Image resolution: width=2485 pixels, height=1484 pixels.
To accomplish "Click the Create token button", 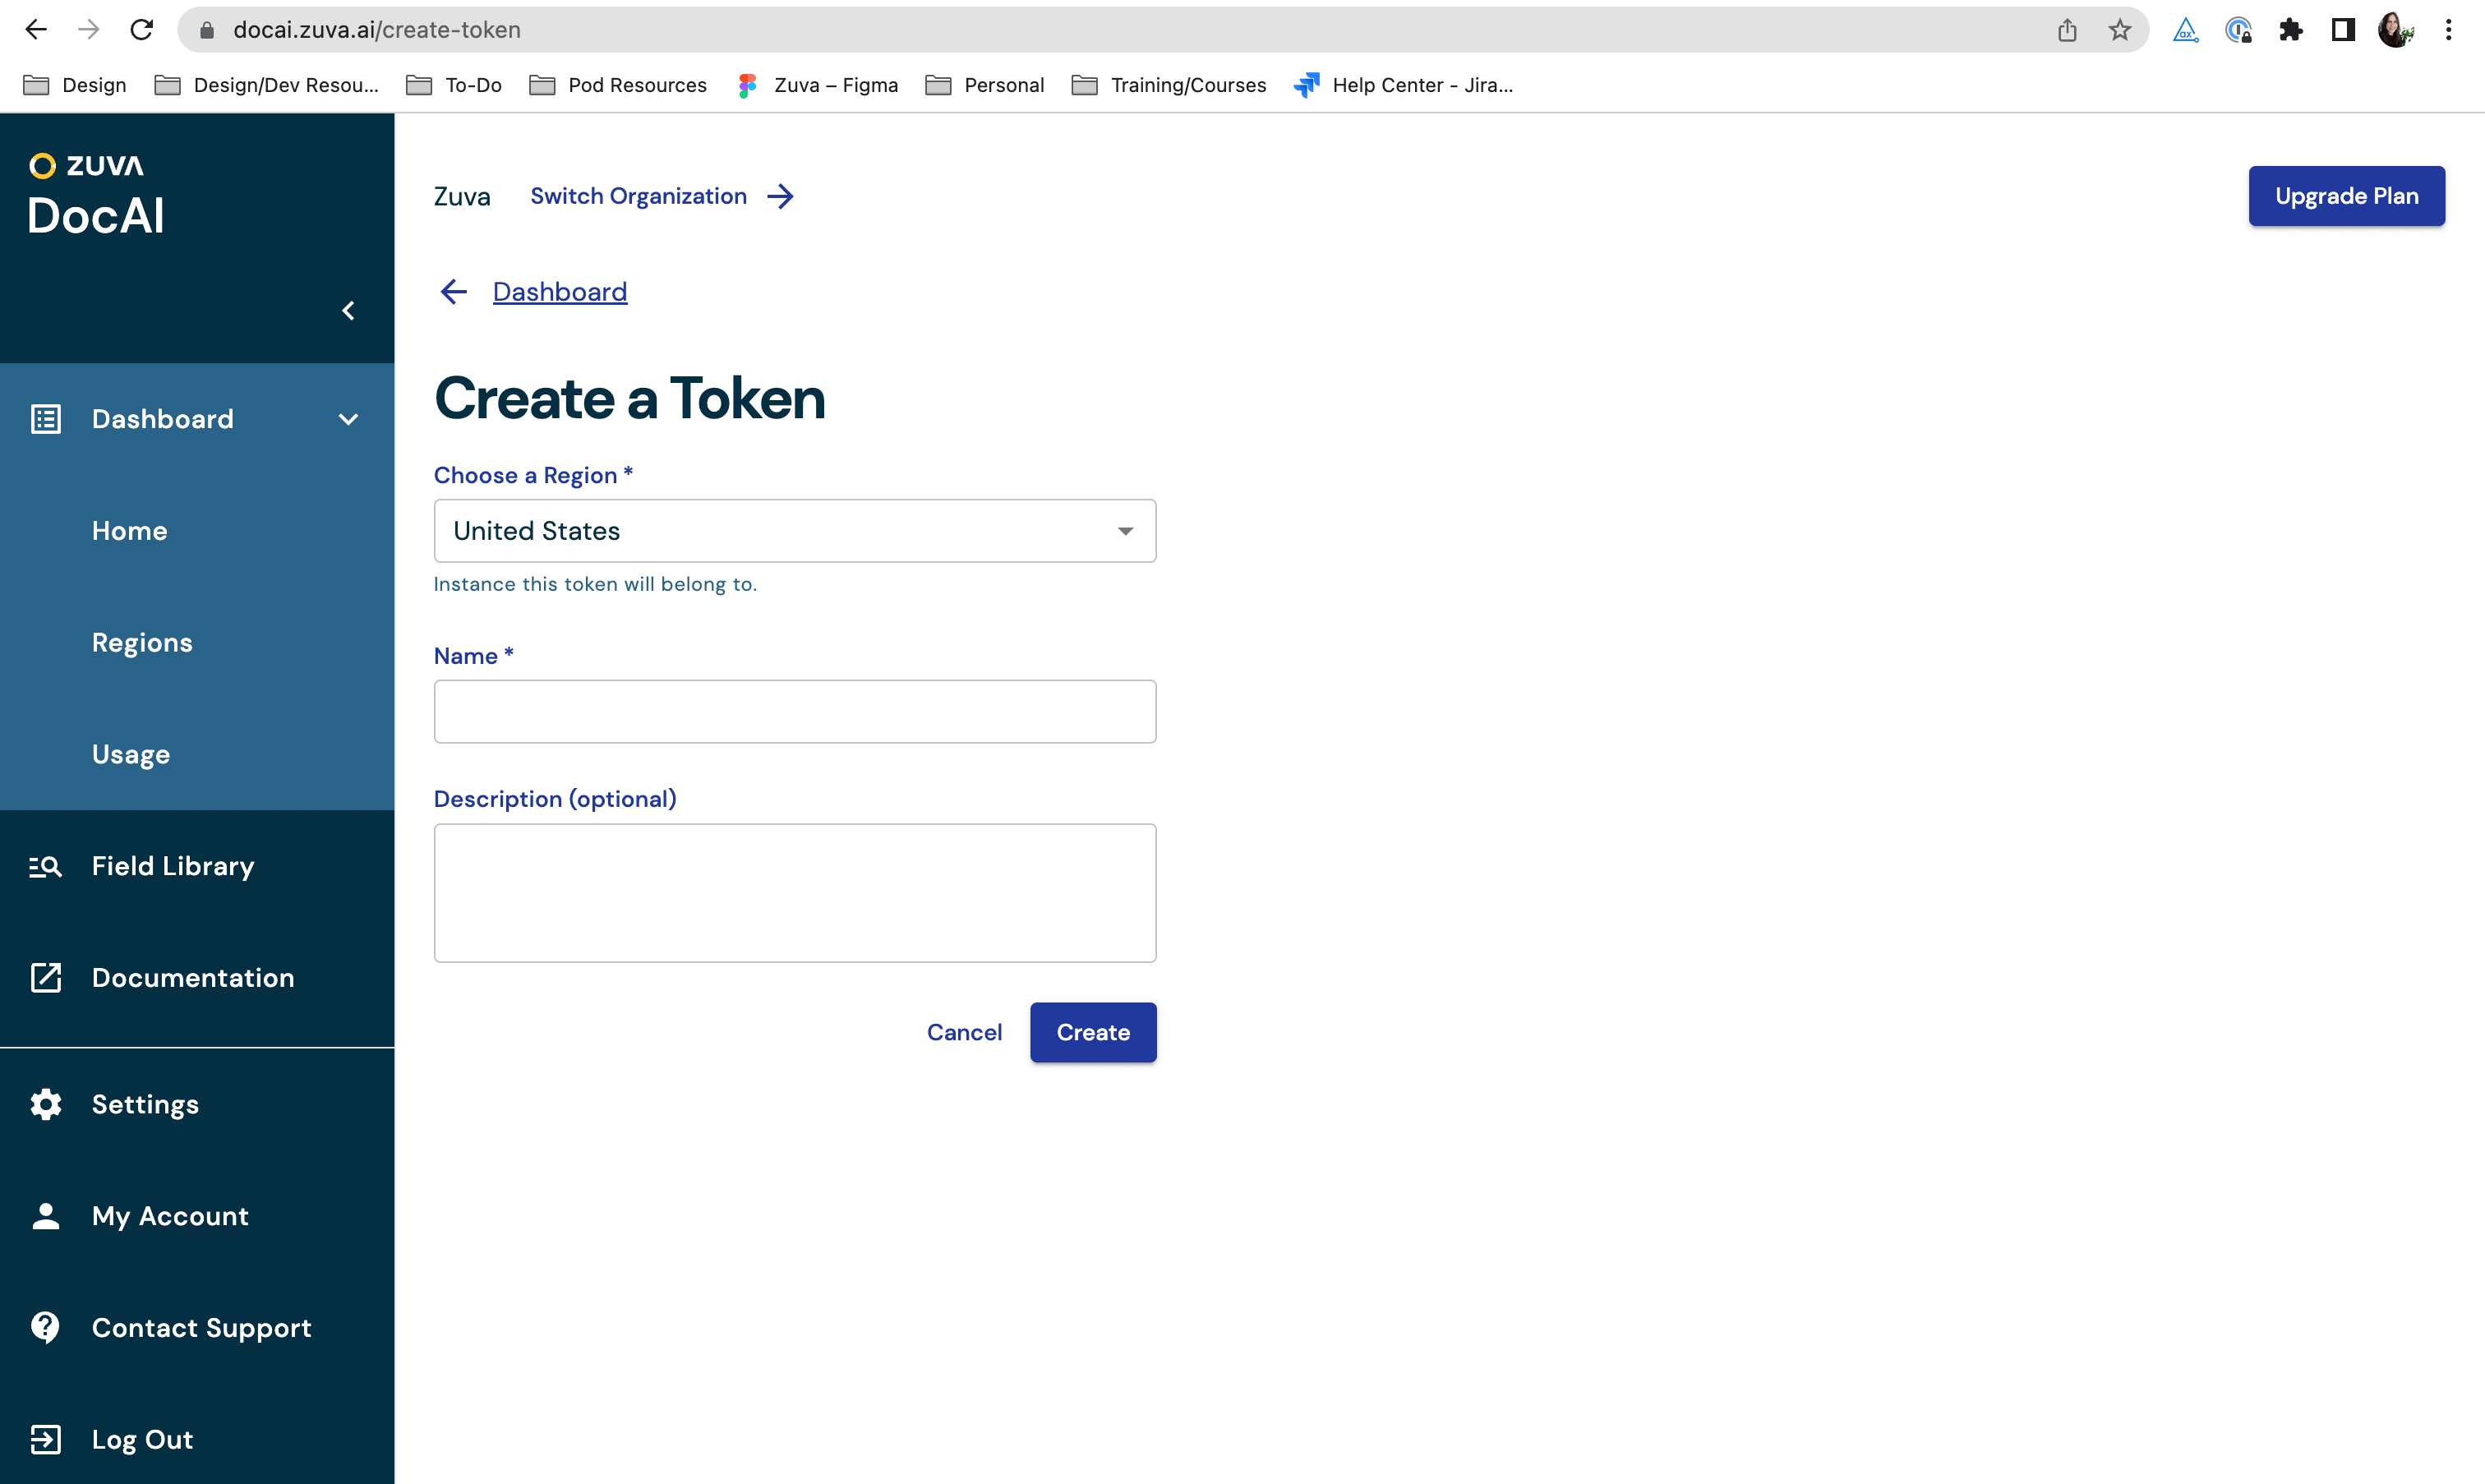I will point(1093,1034).
